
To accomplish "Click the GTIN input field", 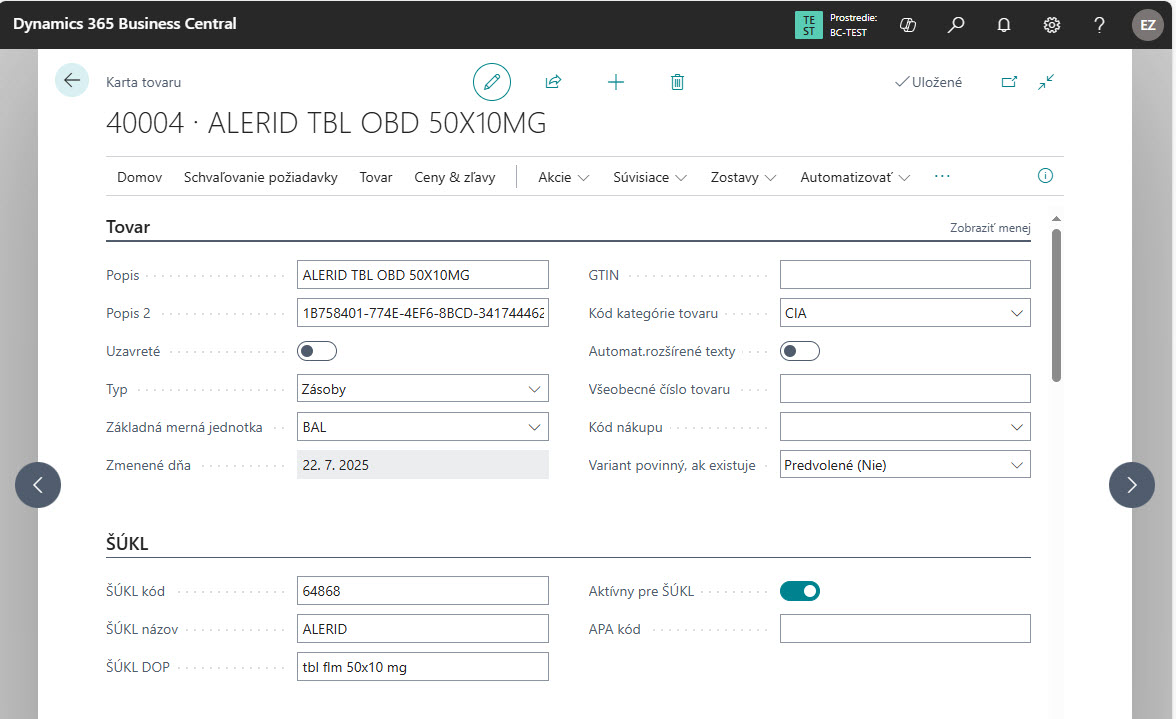I will pos(904,275).
